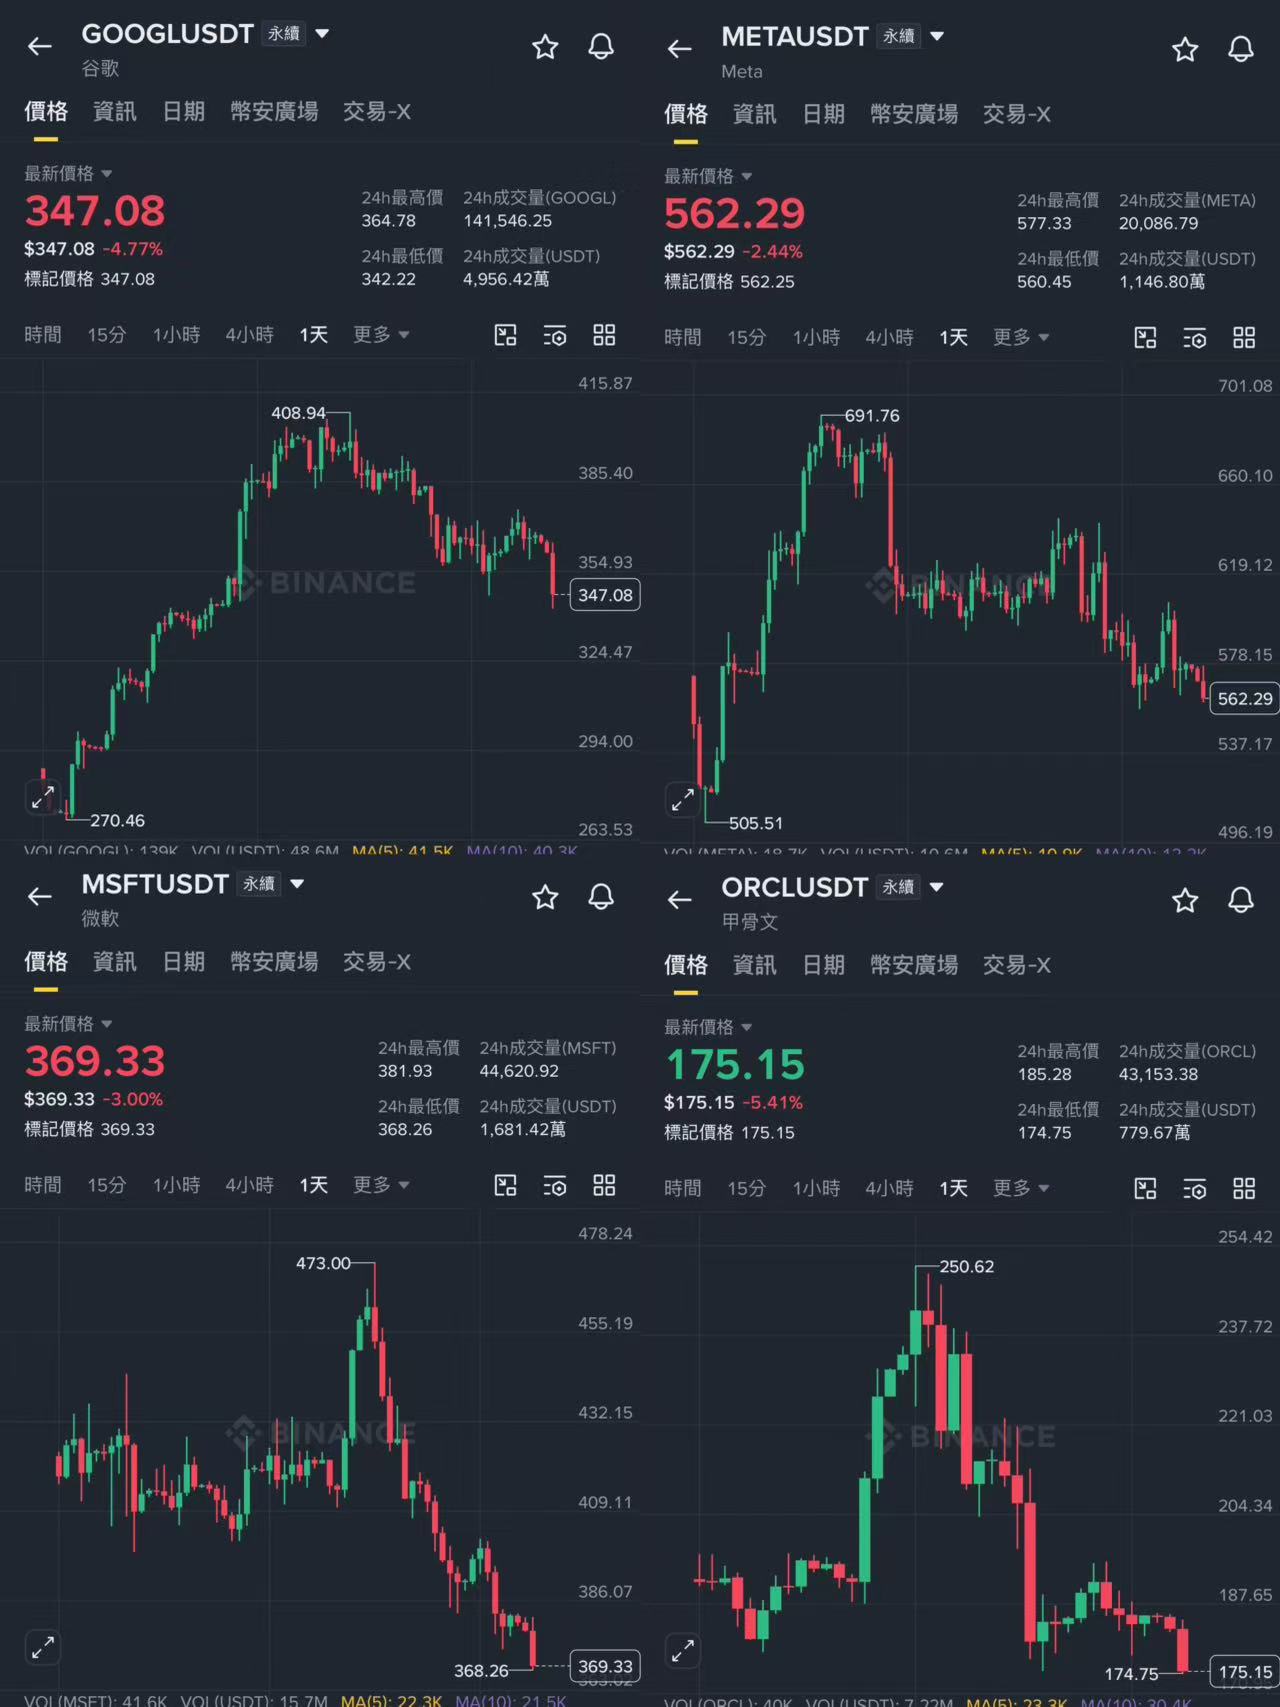Open METAUSDT pair selector dropdown arrow
Screen dimensions: 1280x1707
(x=937, y=37)
